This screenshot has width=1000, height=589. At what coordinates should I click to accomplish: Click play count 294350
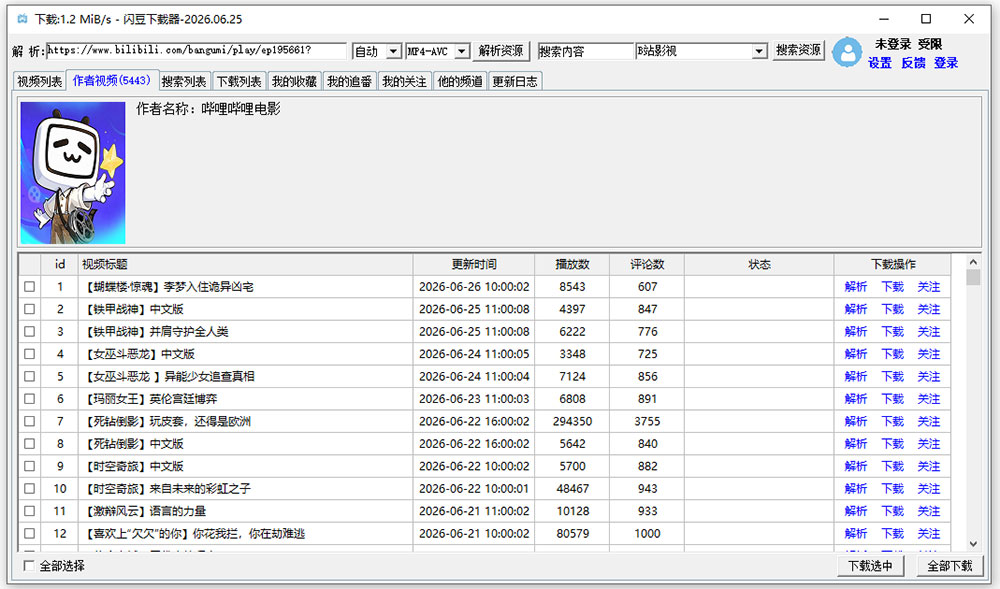572,421
